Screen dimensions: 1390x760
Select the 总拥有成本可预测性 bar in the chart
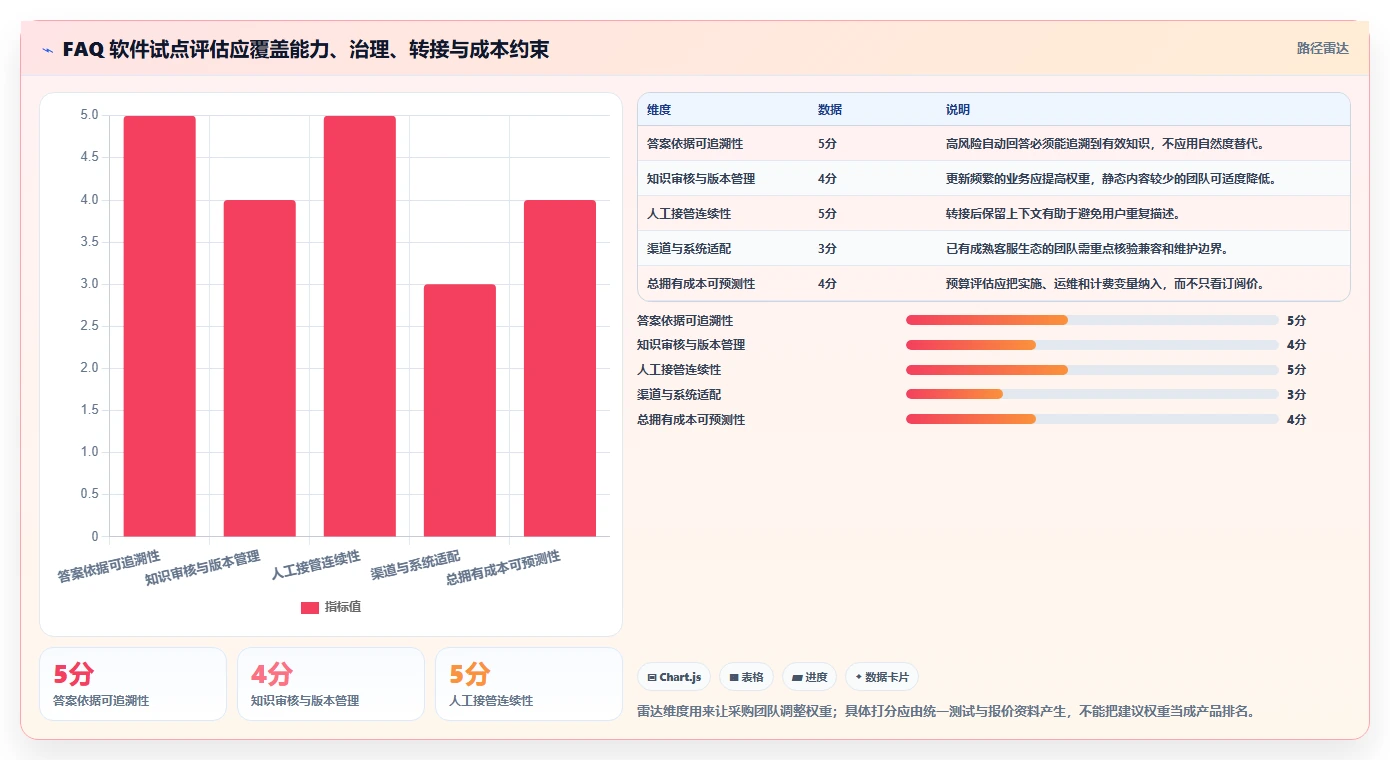560,368
